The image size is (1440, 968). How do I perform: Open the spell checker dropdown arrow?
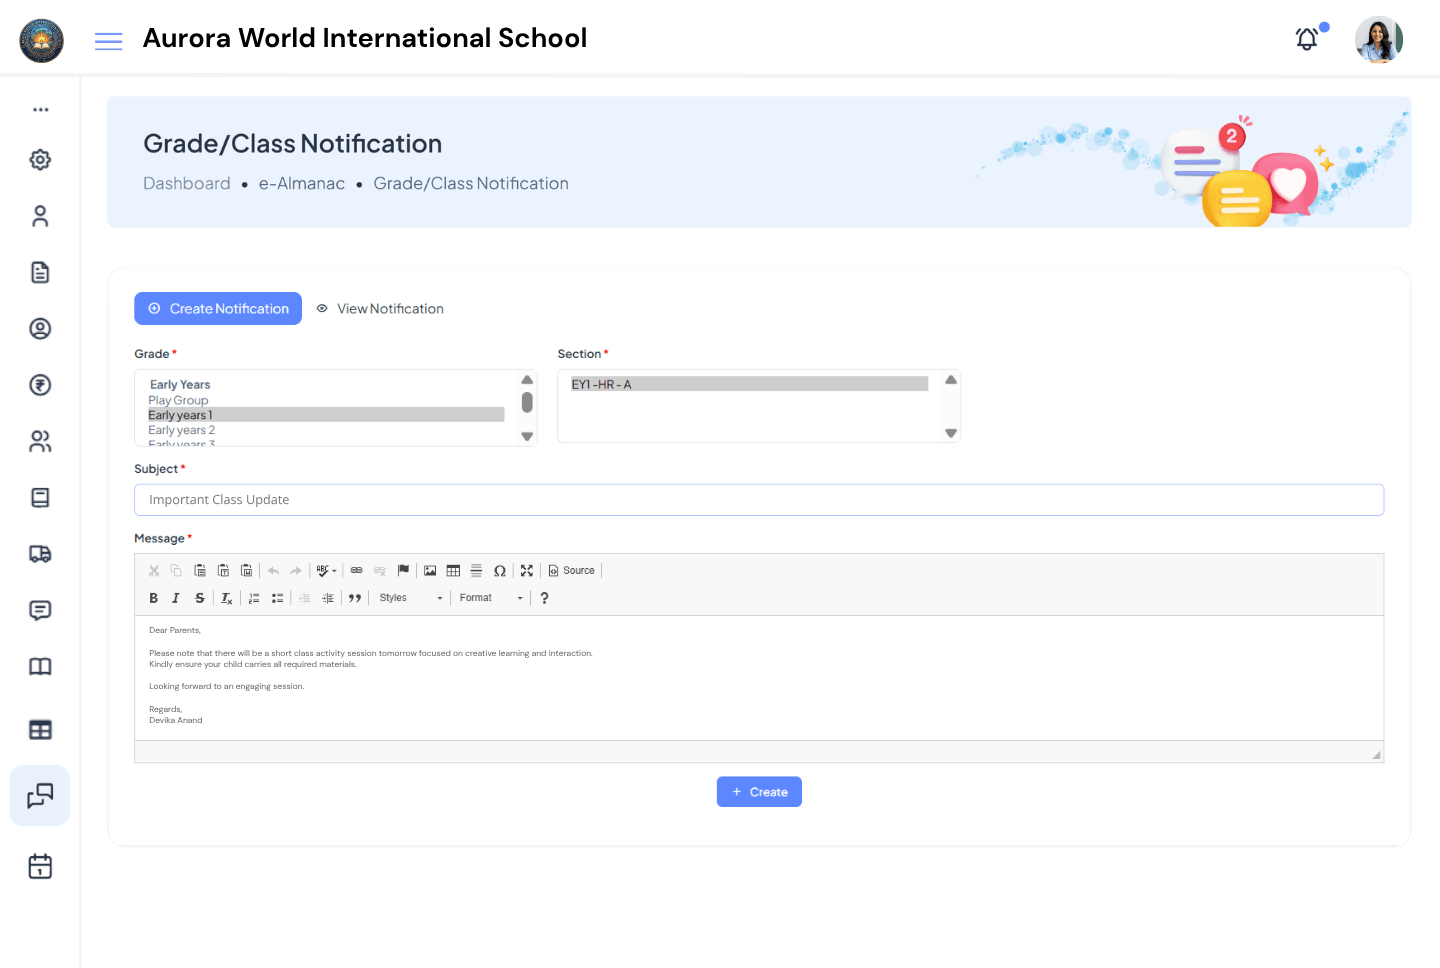tap(334, 570)
